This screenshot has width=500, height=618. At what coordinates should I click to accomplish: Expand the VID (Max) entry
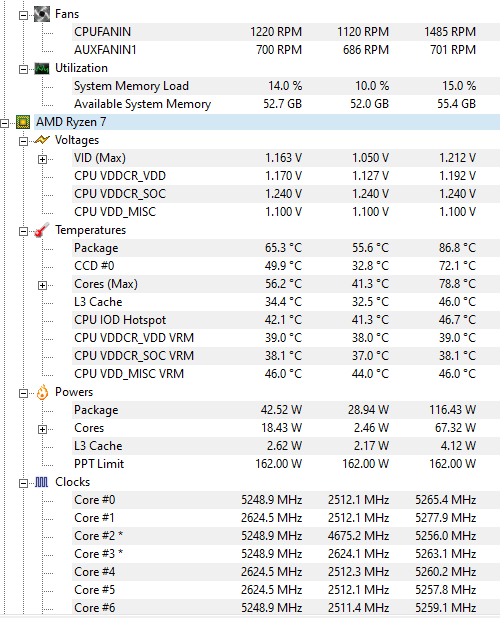coord(43,159)
